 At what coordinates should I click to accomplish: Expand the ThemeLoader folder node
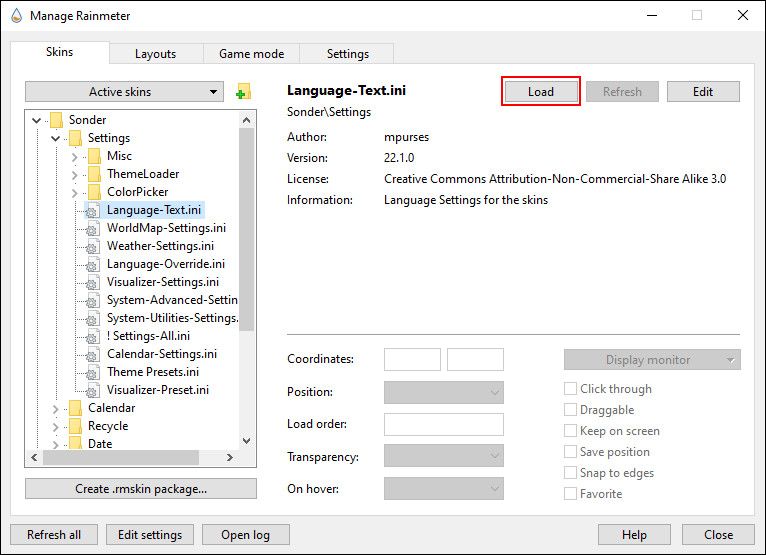[x=74, y=175]
